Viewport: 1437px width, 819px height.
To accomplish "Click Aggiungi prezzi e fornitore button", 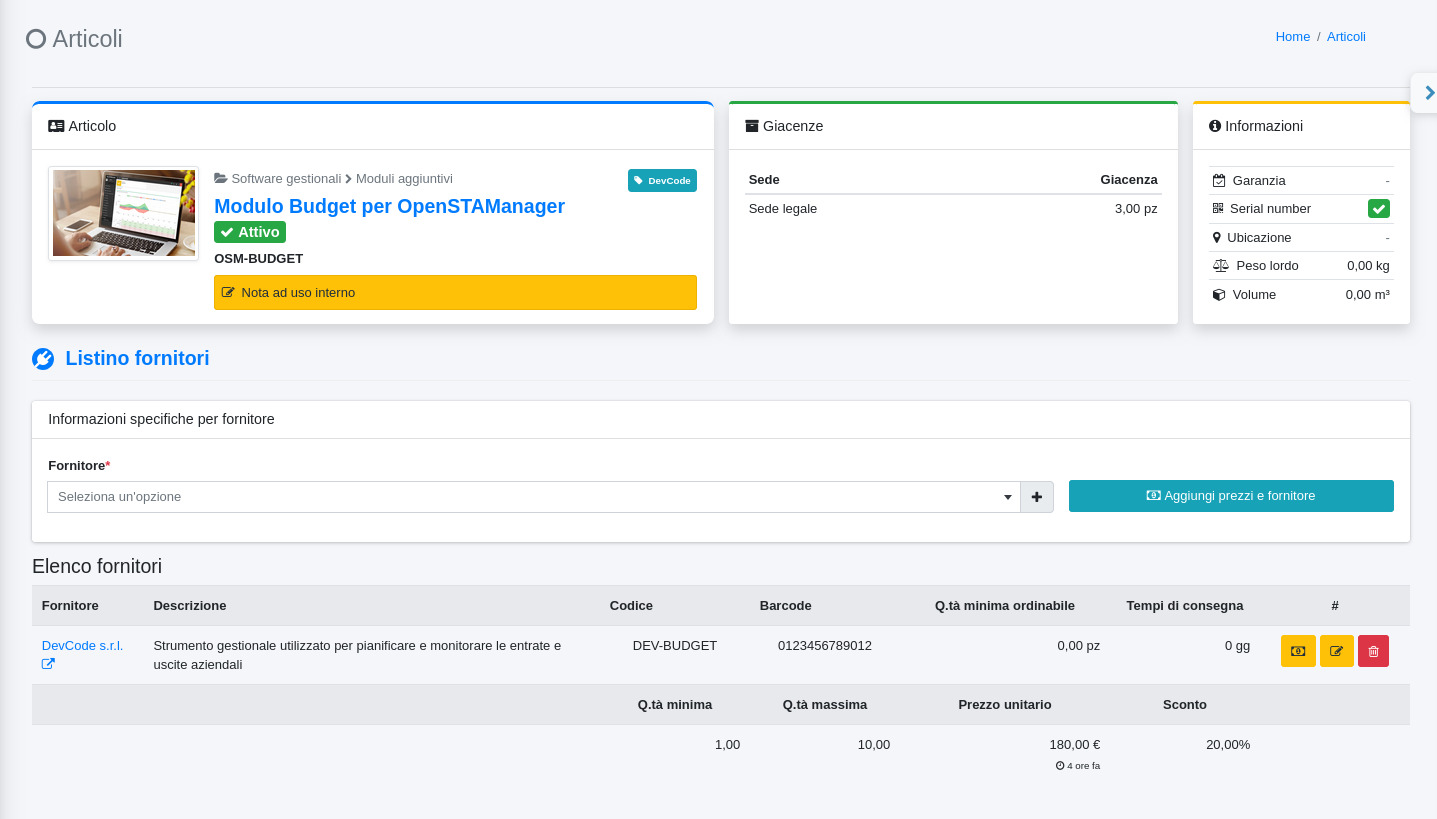I will 1230,496.
